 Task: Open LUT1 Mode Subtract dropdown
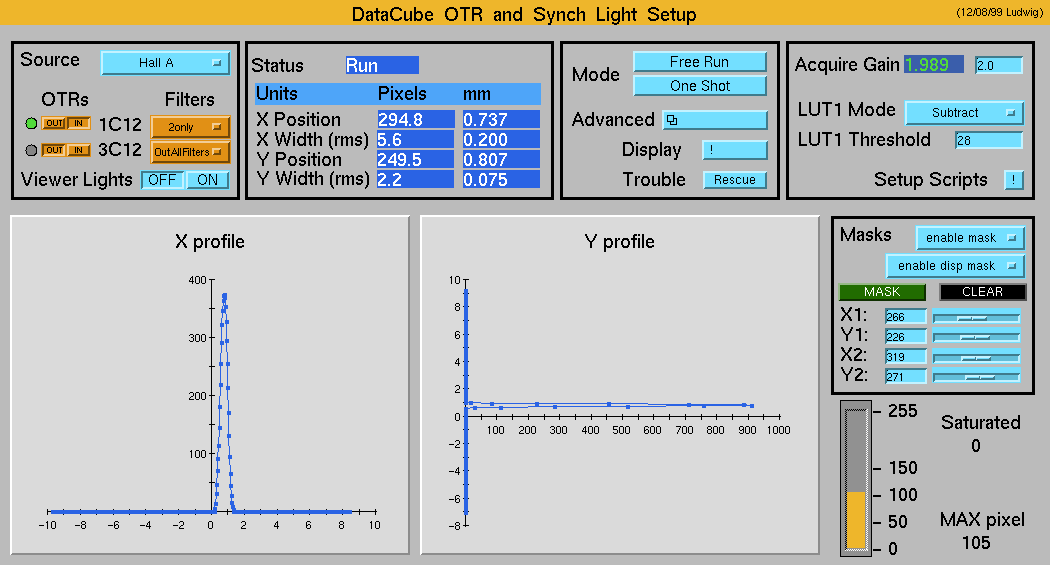[964, 113]
